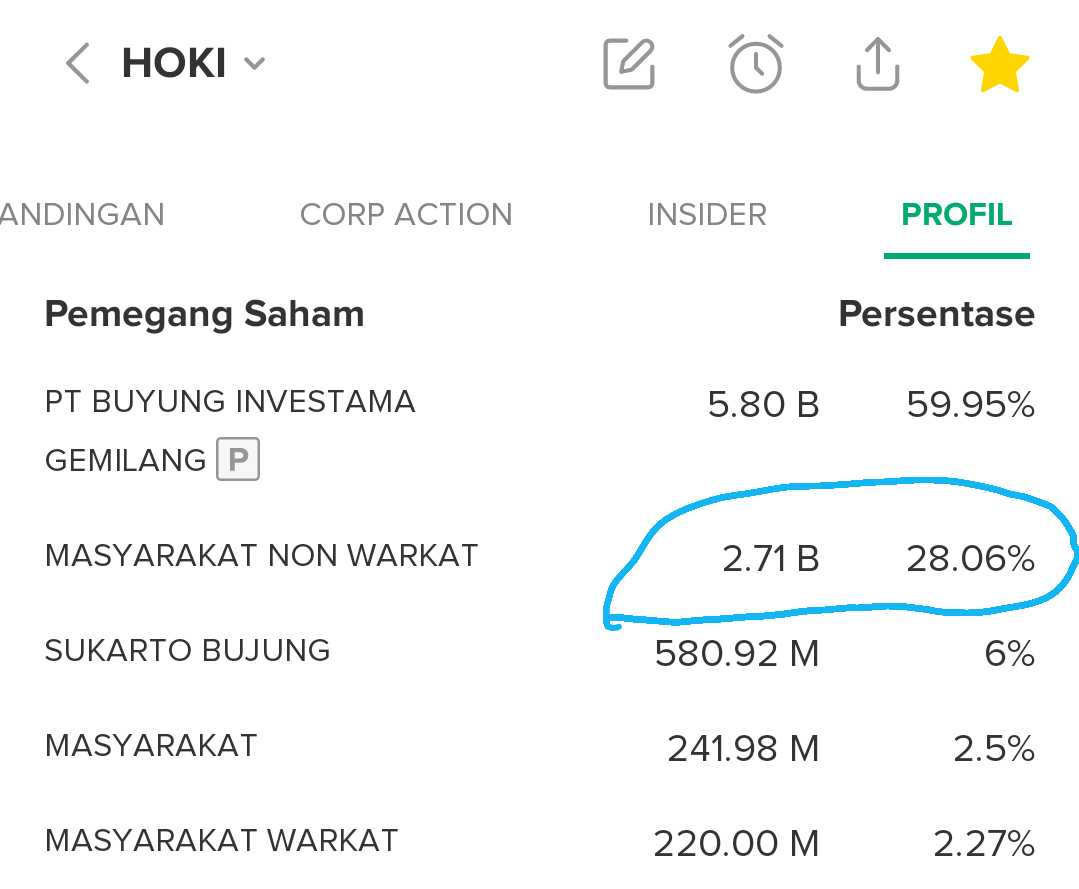The image size is (1079, 889).
Task: Tap the 59.95% percentage value
Action: pyautogui.click(x=970, y=405)
